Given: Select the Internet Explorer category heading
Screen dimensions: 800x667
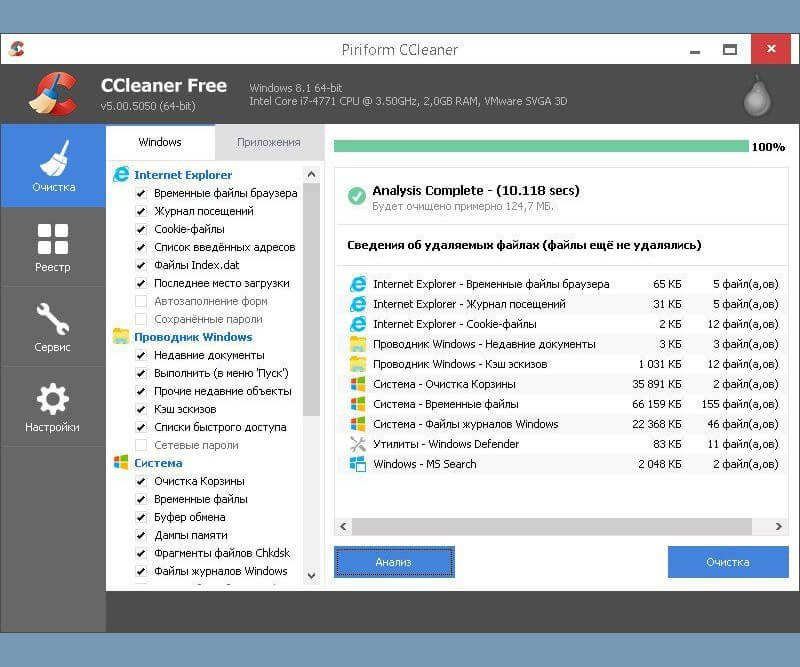Looking at the screenshot, I should 183,175.
